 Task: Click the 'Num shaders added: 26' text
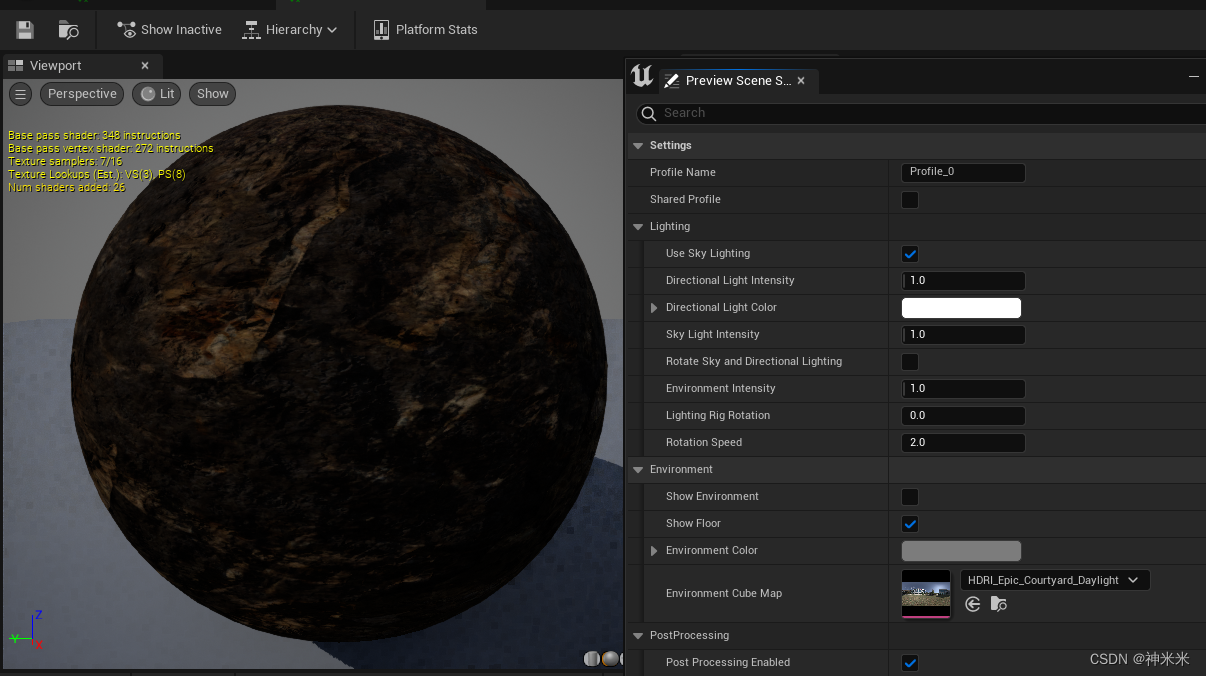pyautogui.click(x=67, y=187)
